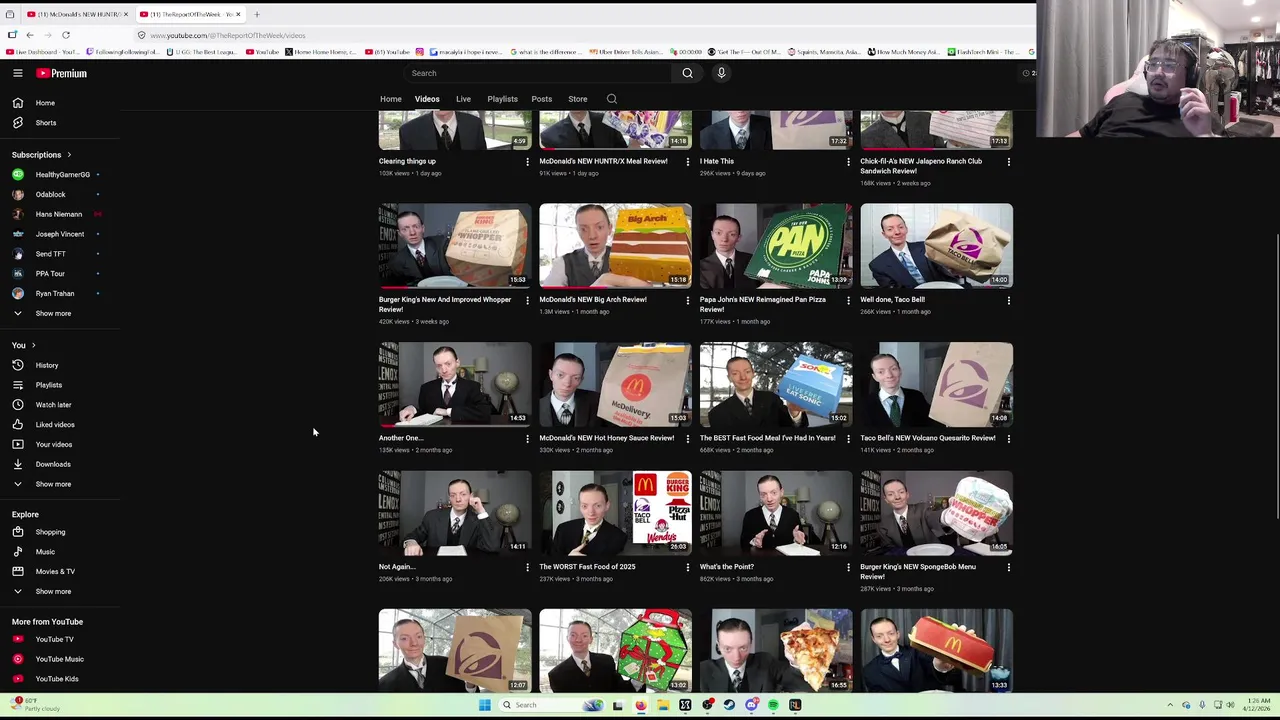
Task: Reload the page with the browser refresh button
Action: (66, 35)
